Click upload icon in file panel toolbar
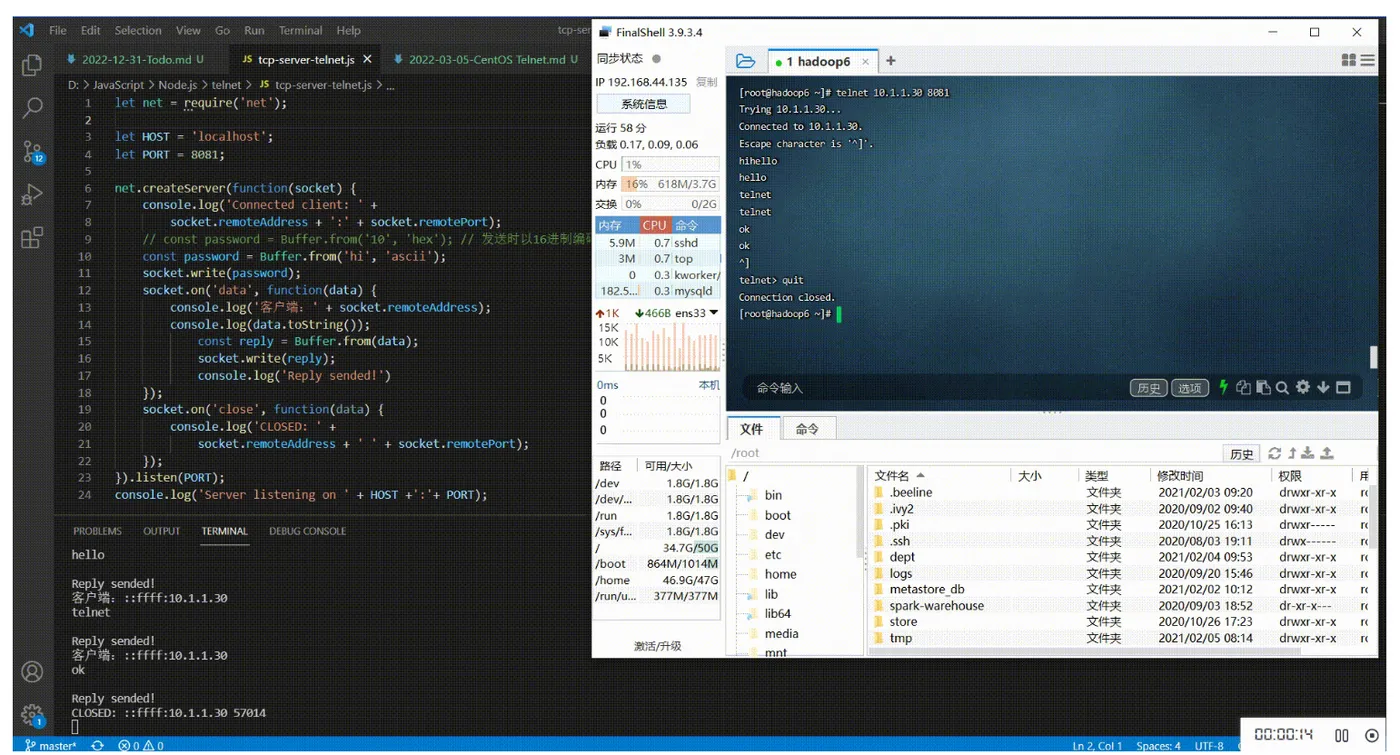1400x755 pixels. 1327,453
